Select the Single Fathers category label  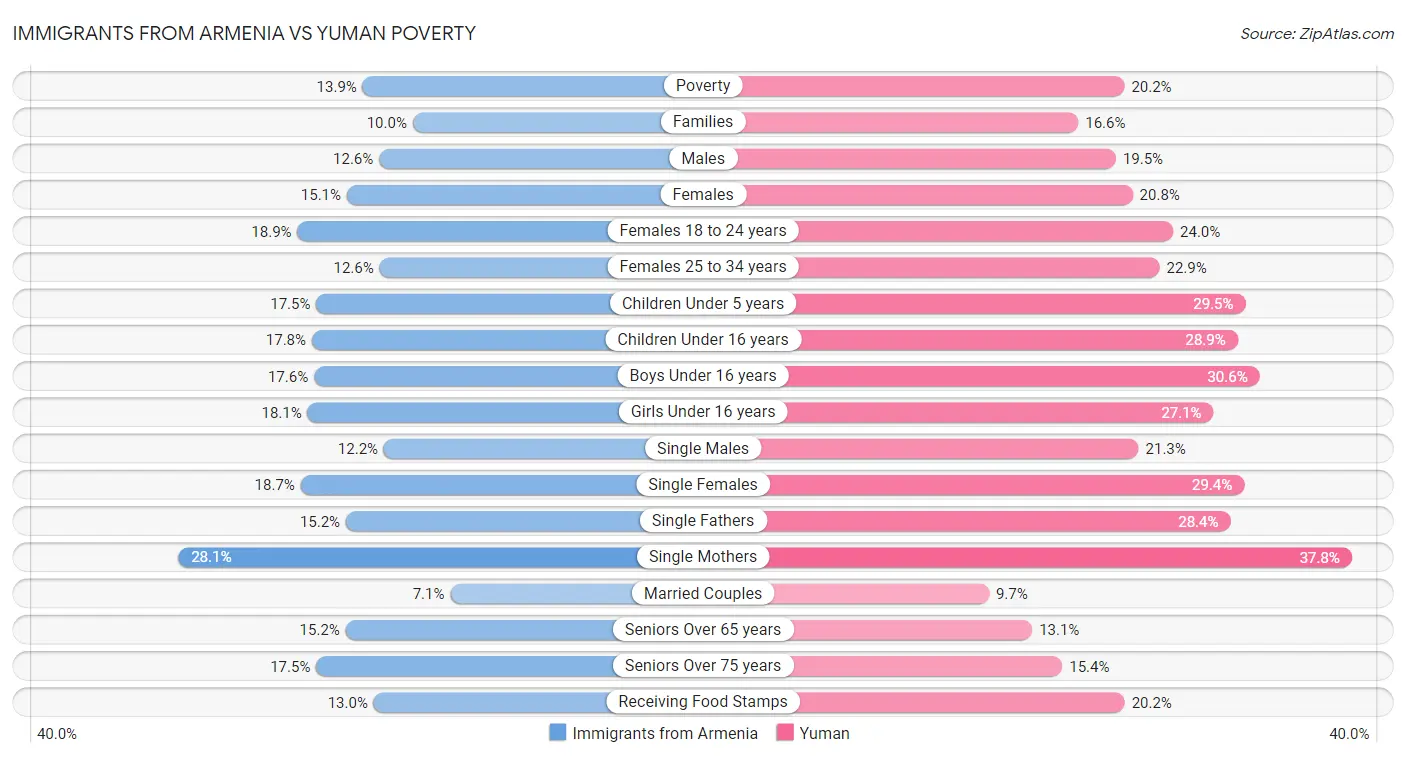[703, 521]
